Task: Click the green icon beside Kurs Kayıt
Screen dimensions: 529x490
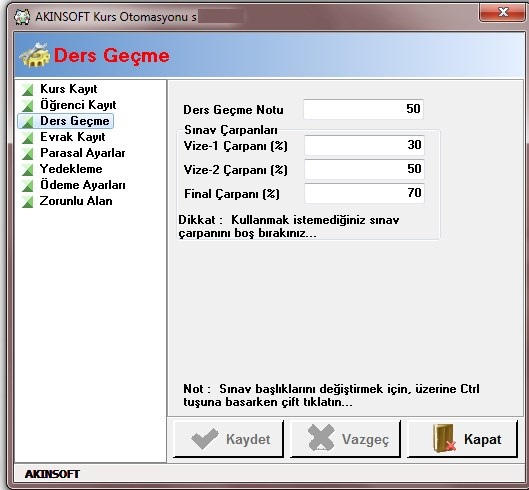Action: pyautogui.click(x=28, y=90)
